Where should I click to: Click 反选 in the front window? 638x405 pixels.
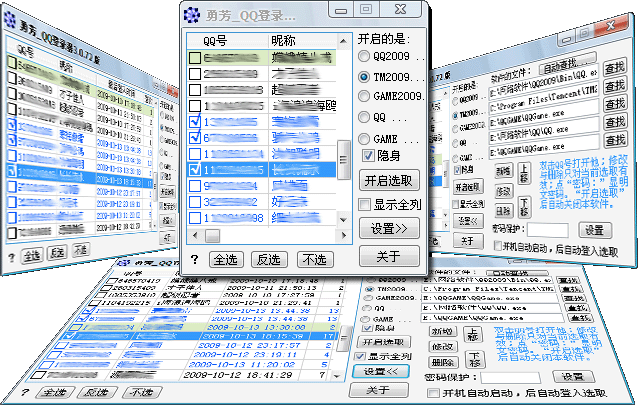tap(269, 259)
